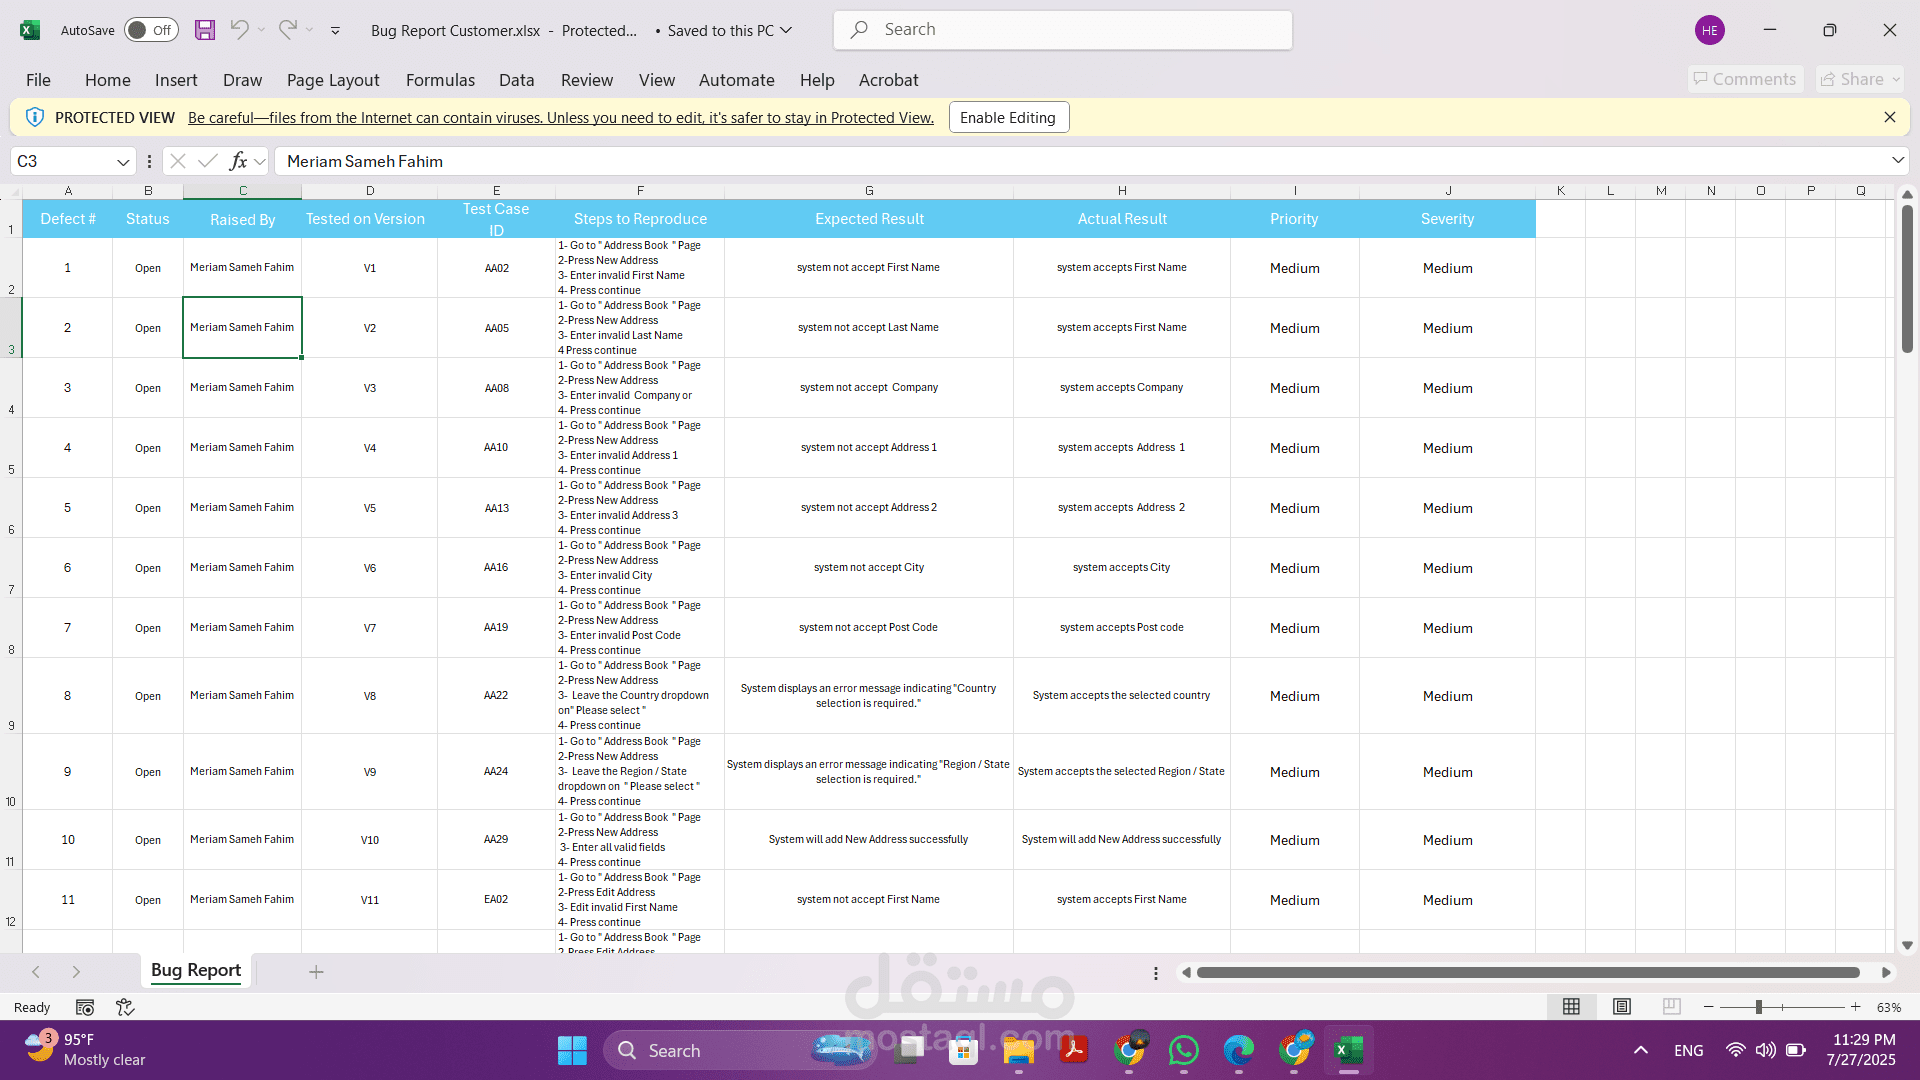
Task: Open the Name Box dropdown arrow
Action: tap(123, 161)
